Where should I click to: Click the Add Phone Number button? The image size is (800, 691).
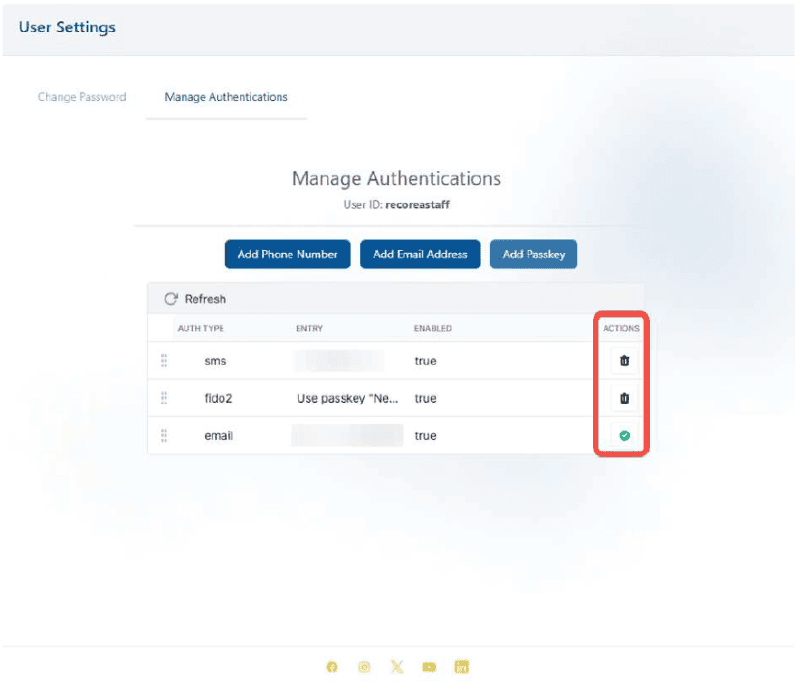pyautogui.click(x=287, y=254)
